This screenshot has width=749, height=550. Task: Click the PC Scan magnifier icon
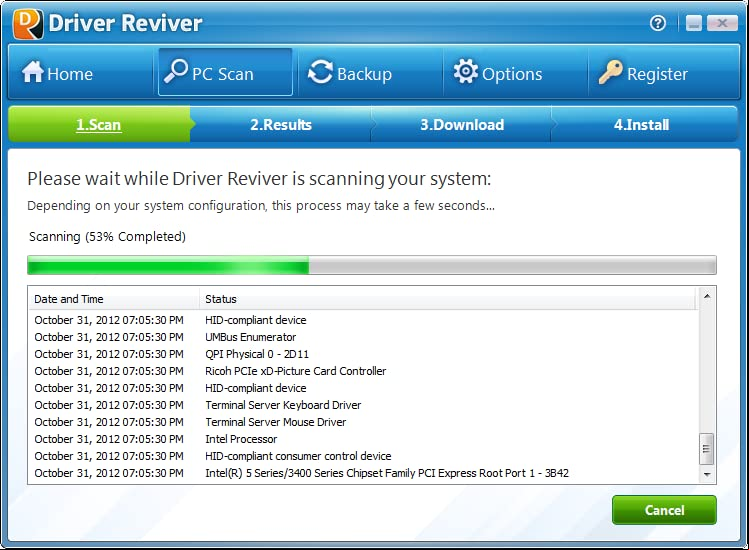pos(175,72)
